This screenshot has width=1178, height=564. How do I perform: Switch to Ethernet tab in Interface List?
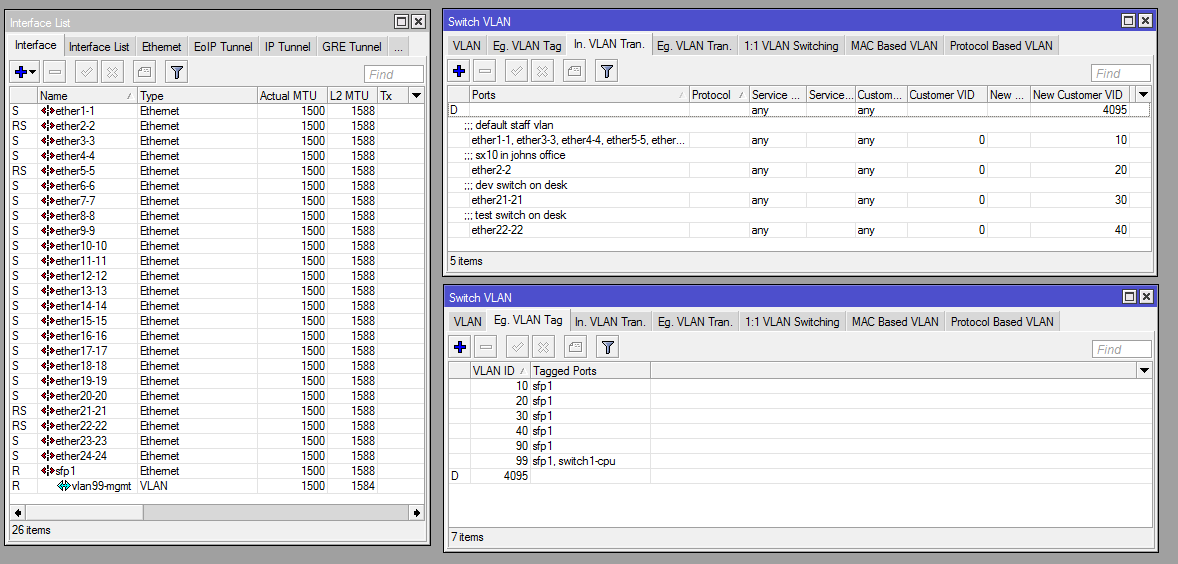coord(162,47)
